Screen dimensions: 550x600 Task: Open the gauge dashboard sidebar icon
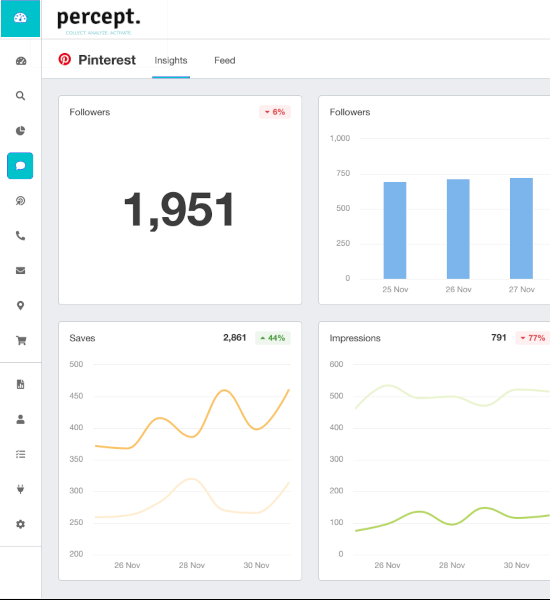coord(21,61)
